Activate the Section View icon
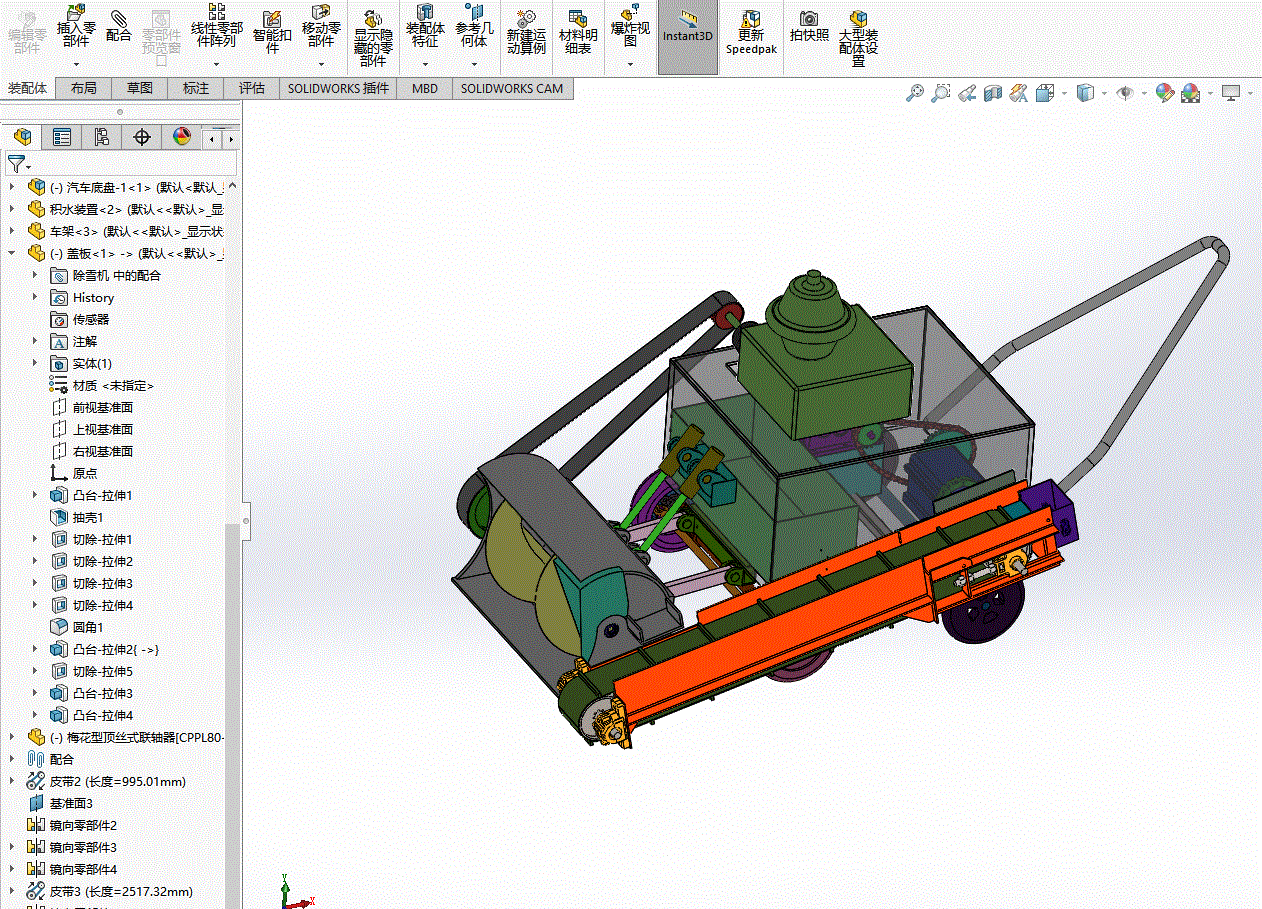Screen dimensions: 1262x909 point(993,93)
